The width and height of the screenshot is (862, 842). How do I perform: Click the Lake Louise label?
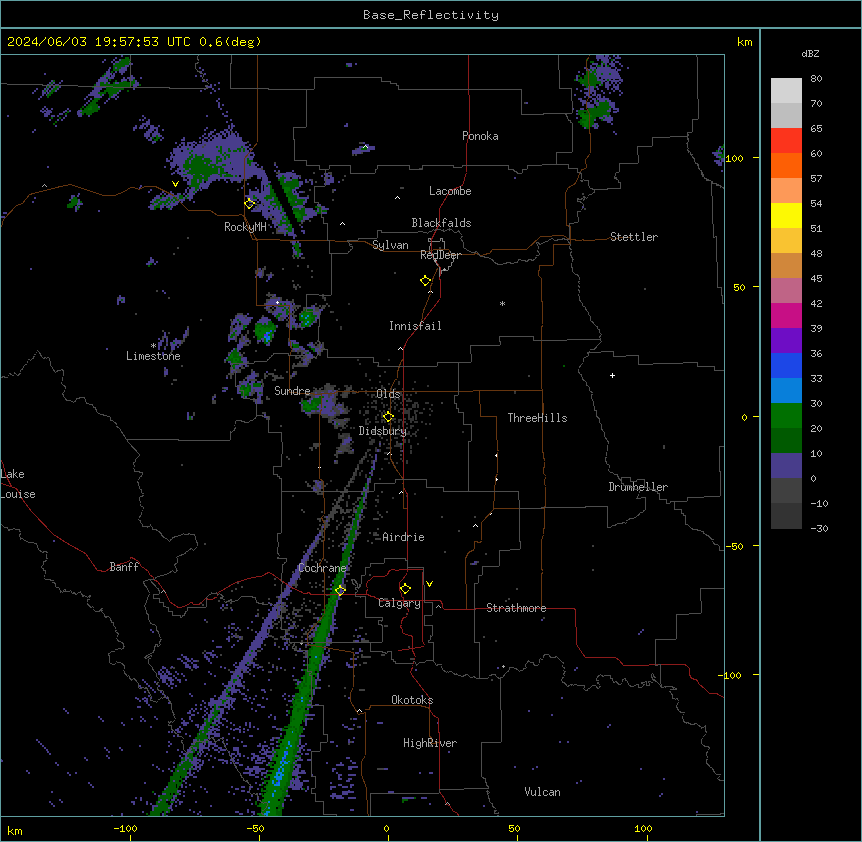click(18, 484)
